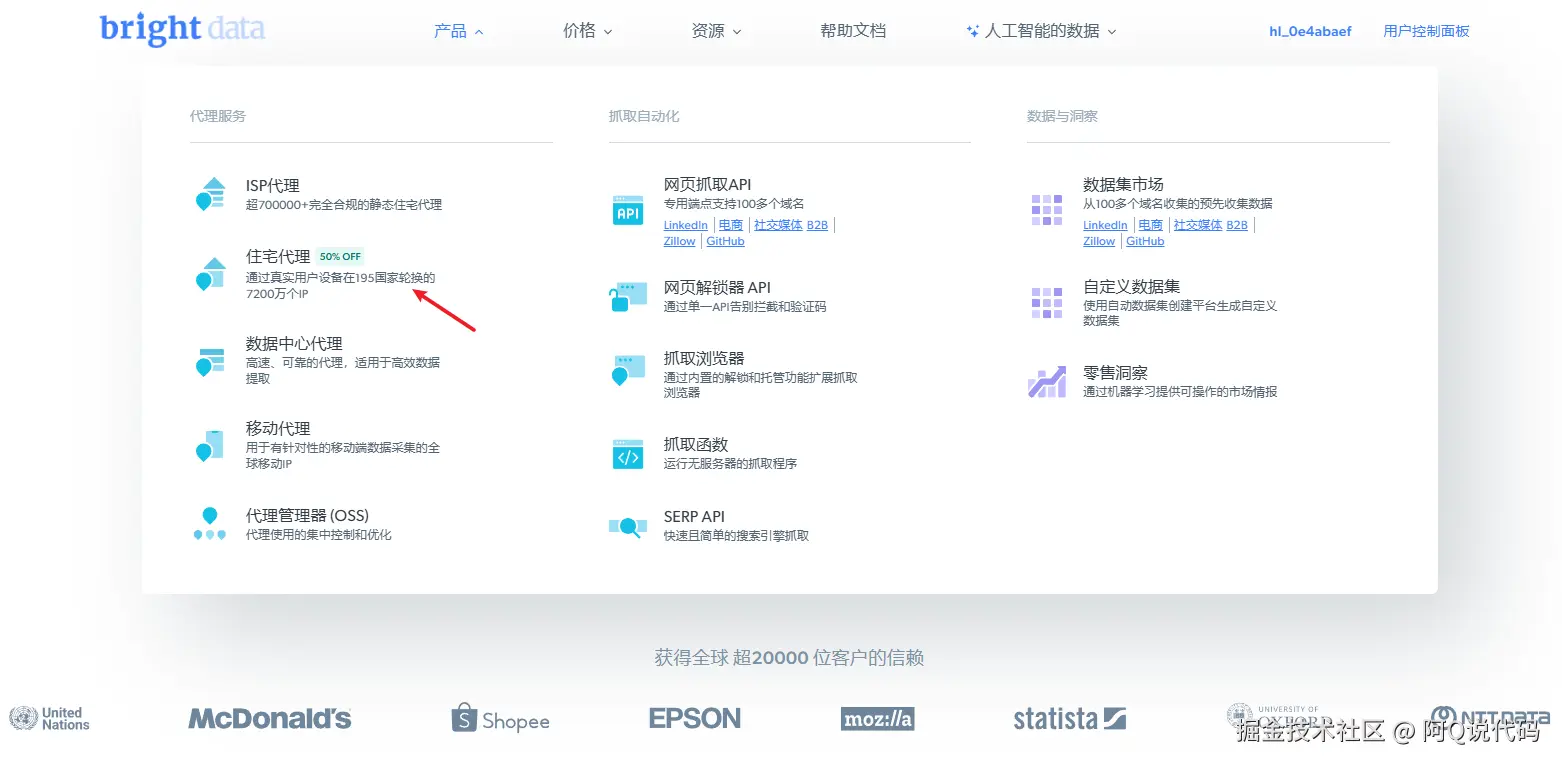1562x766 pixels.
Task: Click the Bright Data logo
Action: (182, 29)
